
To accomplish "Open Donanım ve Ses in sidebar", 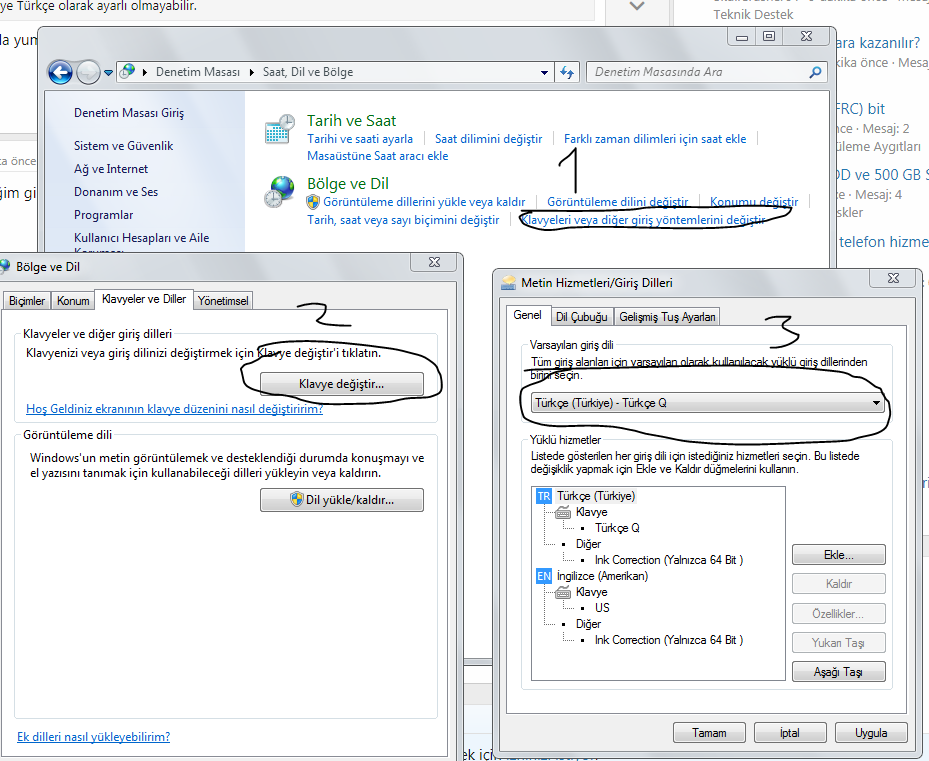I will [x=116, y=192].
